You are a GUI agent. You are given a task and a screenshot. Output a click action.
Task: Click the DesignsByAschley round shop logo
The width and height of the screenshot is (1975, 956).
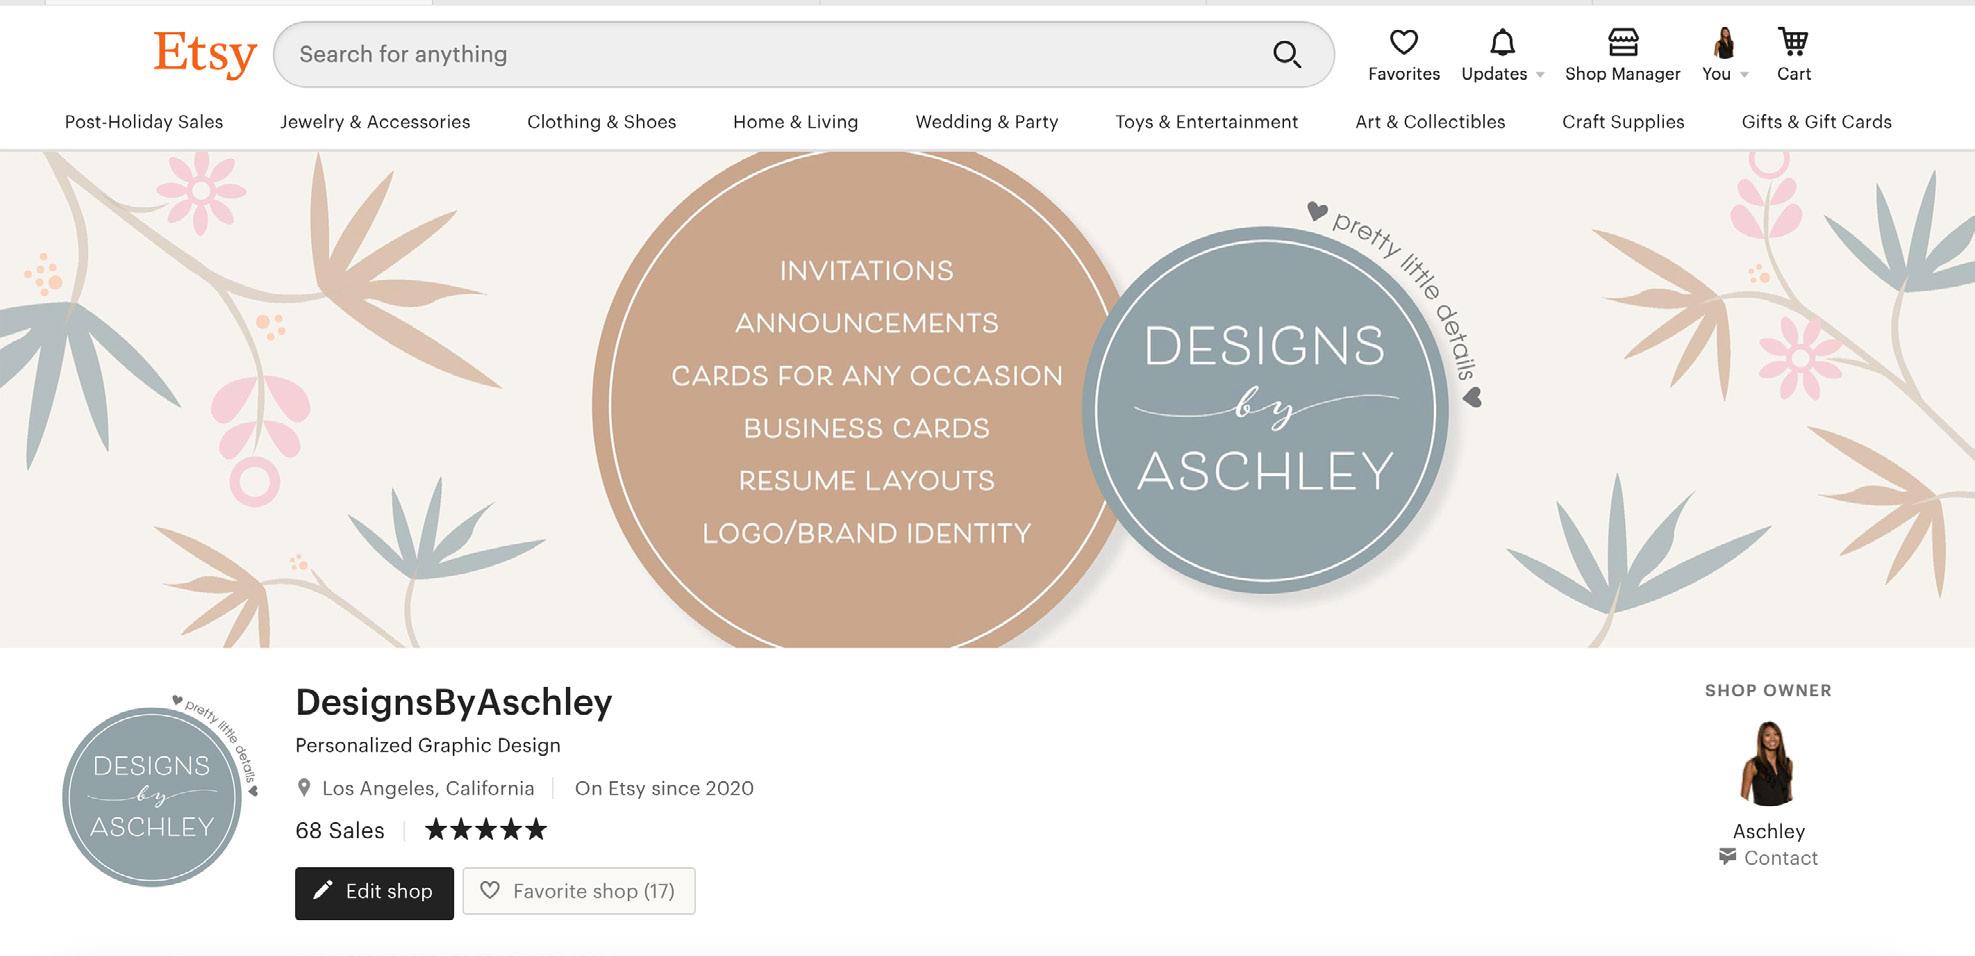click(160, 791)
